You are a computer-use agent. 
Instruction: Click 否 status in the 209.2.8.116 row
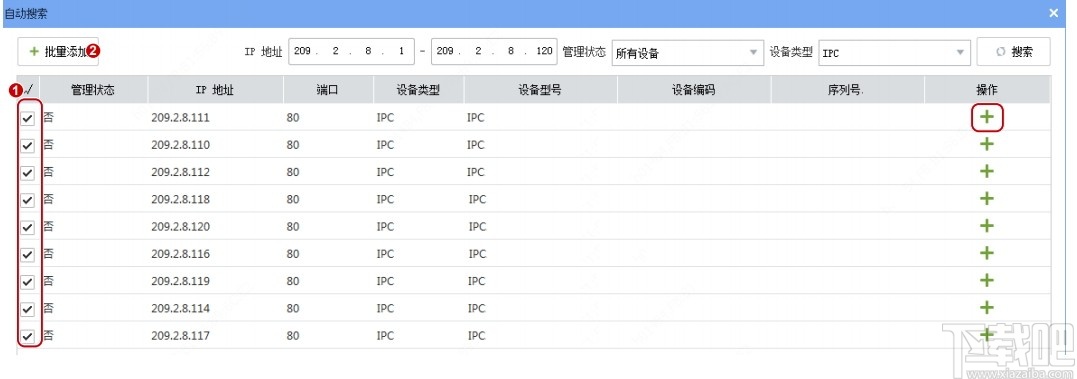(x=49, y=254)
